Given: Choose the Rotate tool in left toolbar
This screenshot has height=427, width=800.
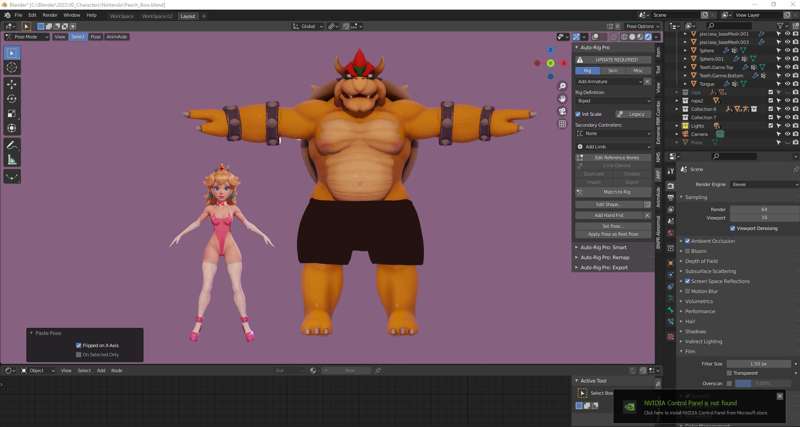Looking at the screenshot, I should (x=12, y=99).
